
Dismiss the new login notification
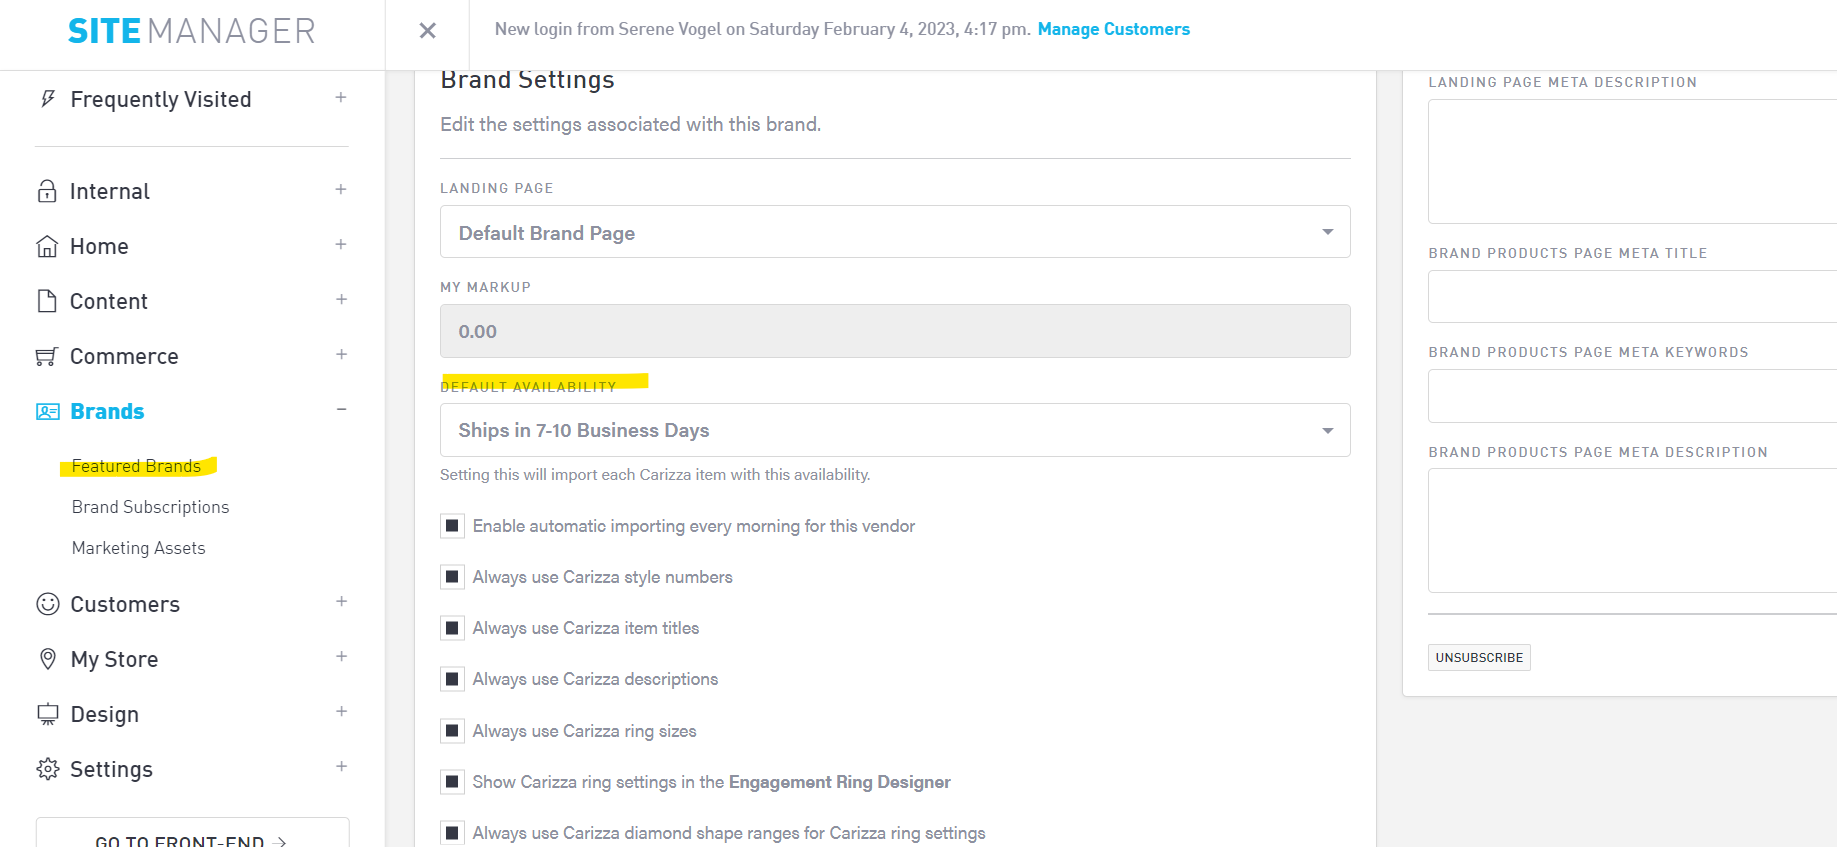[427, 31]
